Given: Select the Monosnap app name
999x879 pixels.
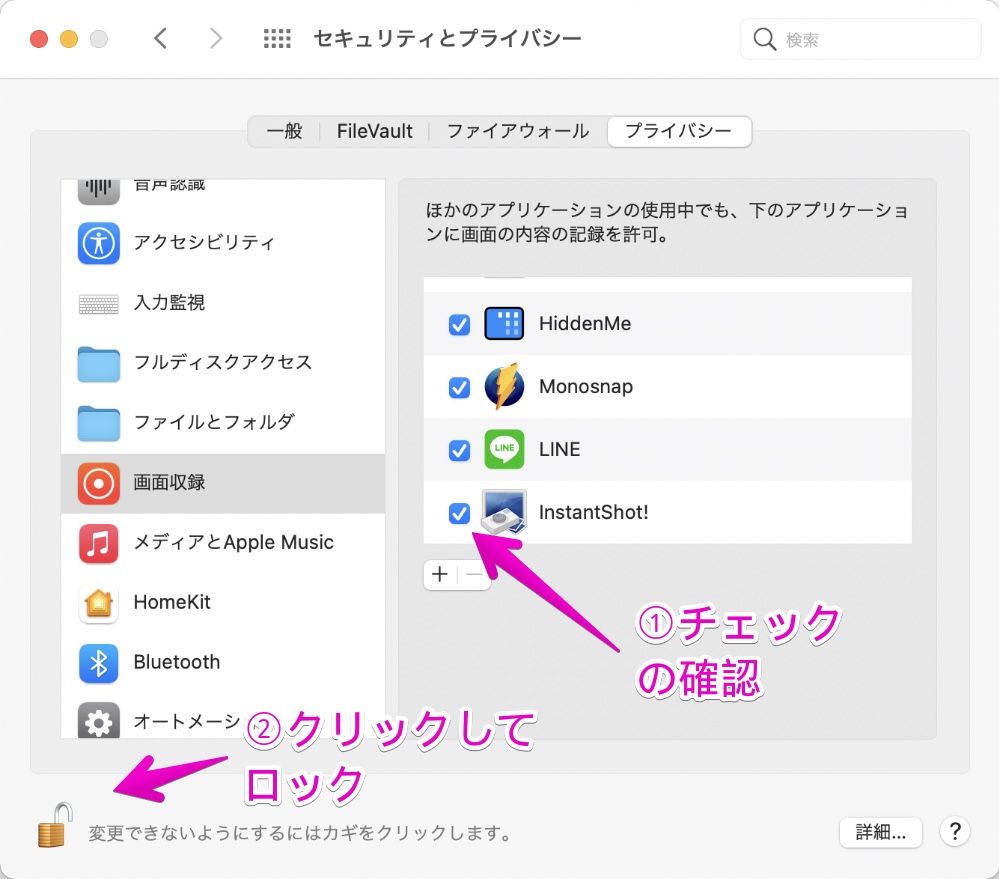Looking at the screenshot, I should point(586,387).
